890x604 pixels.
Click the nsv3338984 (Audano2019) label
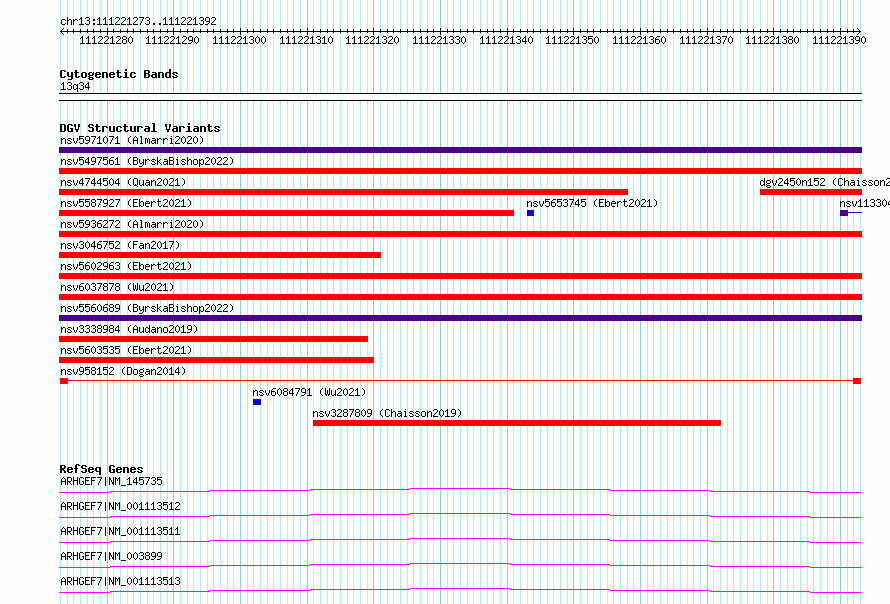(129, 329)
